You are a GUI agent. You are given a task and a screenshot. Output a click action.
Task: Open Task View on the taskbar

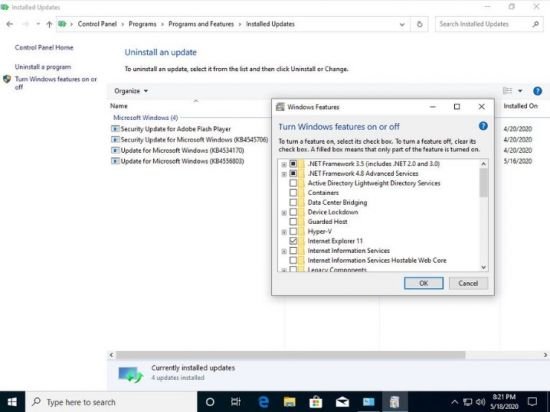236,402
